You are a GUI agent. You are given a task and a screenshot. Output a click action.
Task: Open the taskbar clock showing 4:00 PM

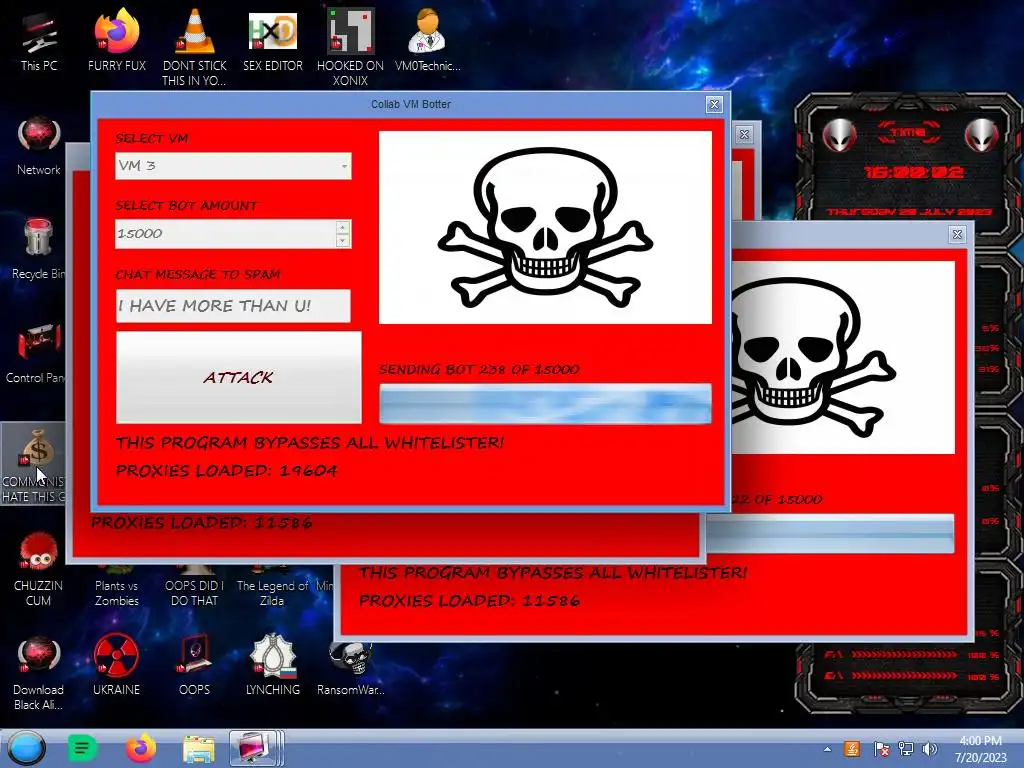(x=980, y=749)
